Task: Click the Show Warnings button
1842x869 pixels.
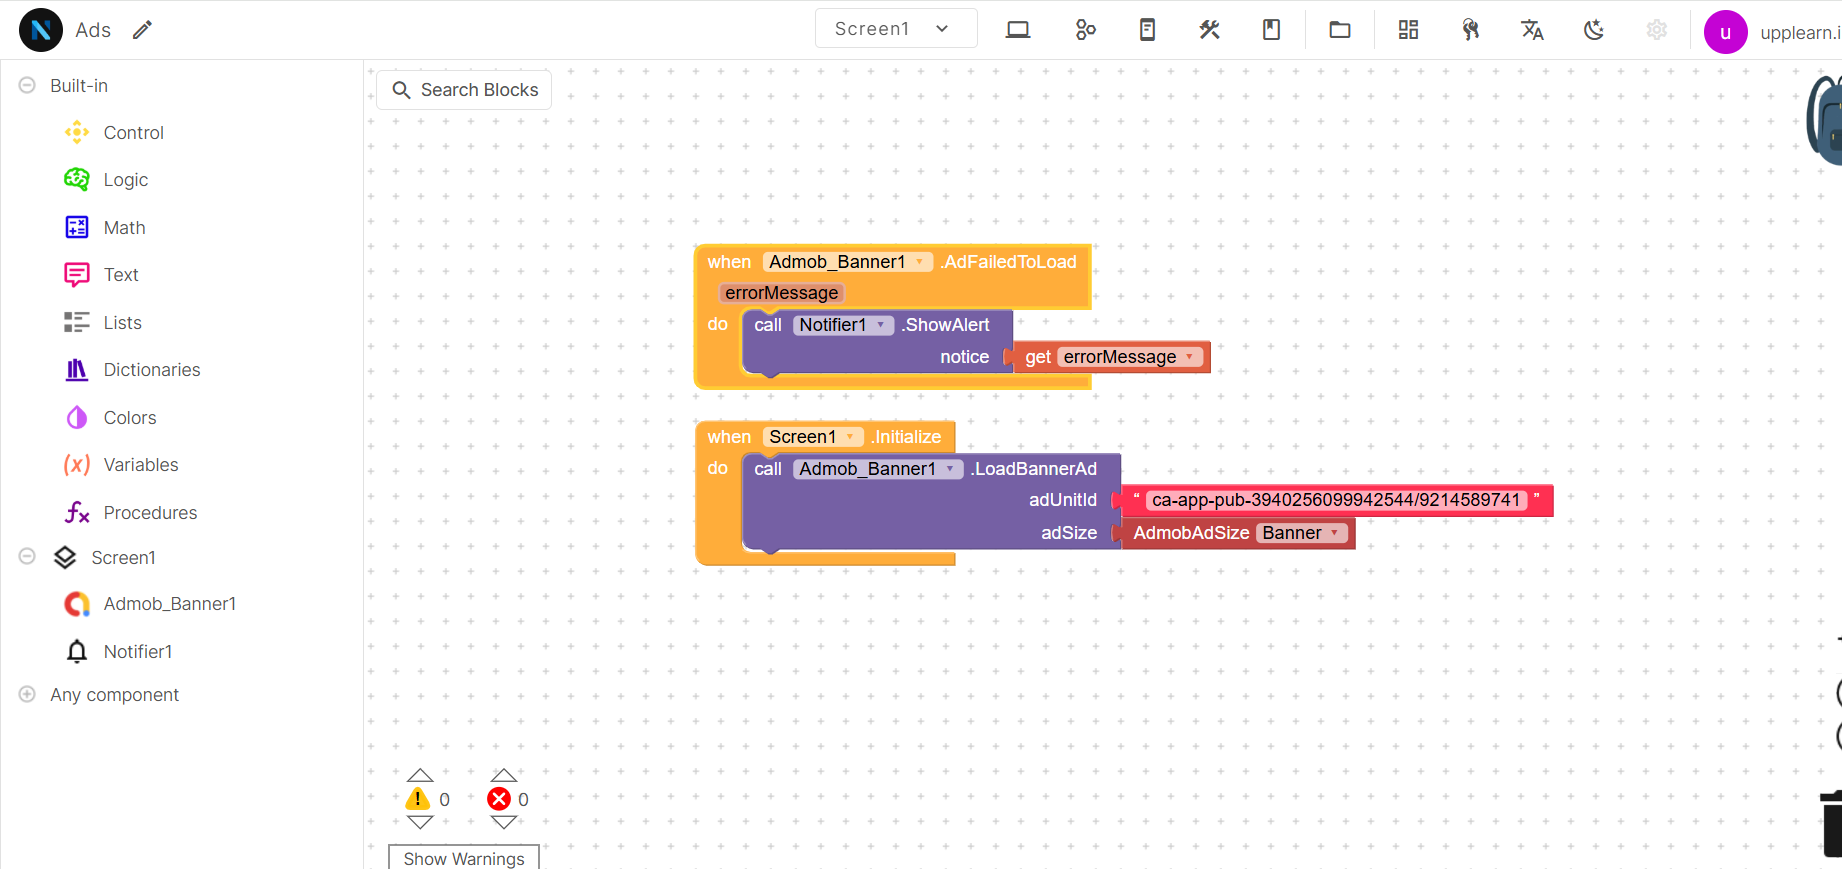Action: (x=464, y=858)
